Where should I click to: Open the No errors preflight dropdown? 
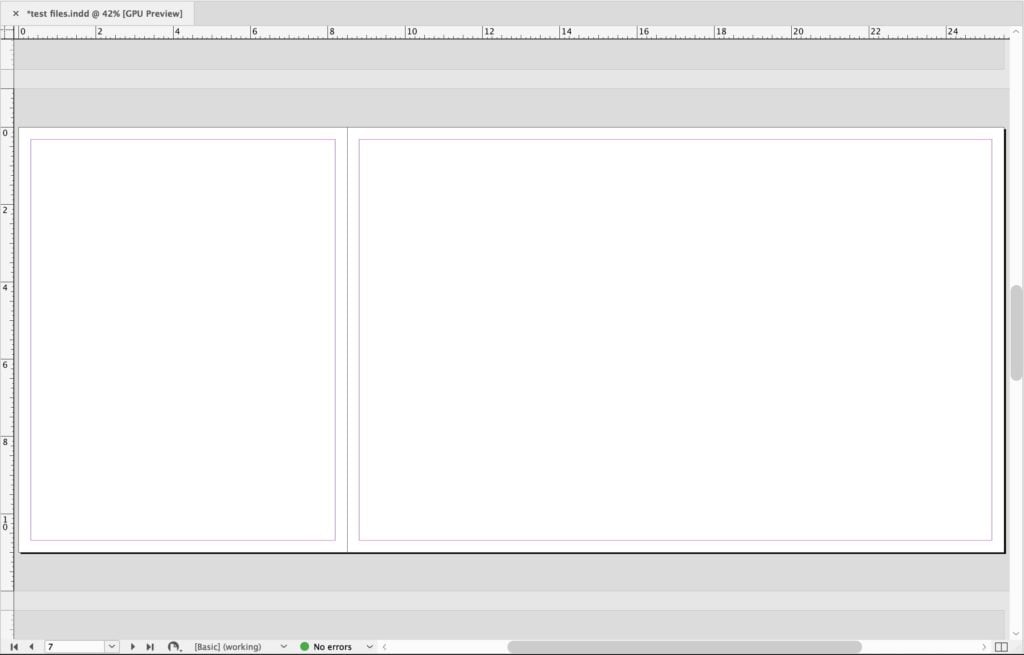click(369, 646)
